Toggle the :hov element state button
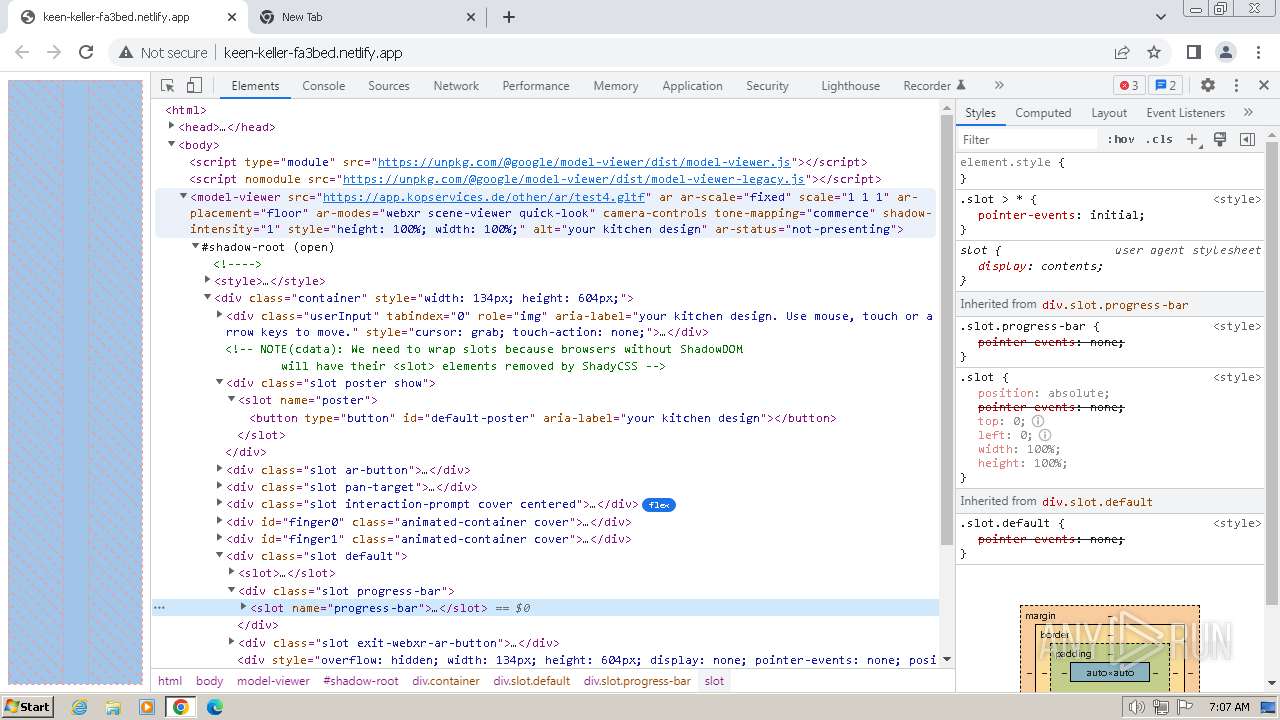This screenshot has height=720, width=1280. tap(1121, 140)
